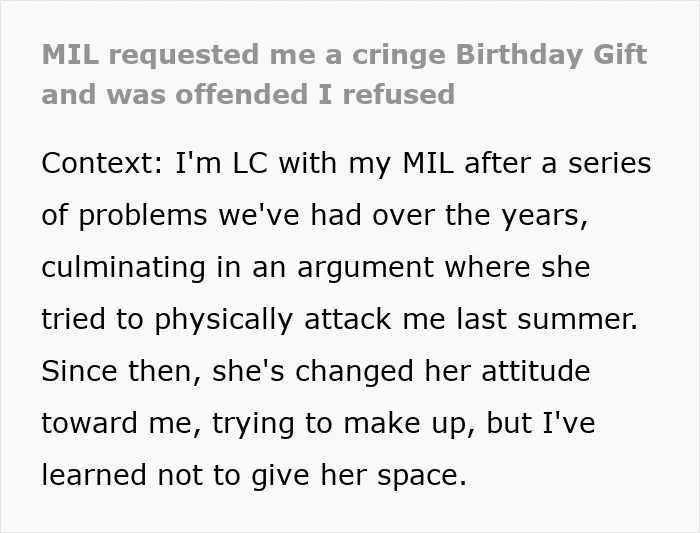Click 'MIL' in the first body line
This screenshot has height=533, width=700.
(x=428, y=163)
